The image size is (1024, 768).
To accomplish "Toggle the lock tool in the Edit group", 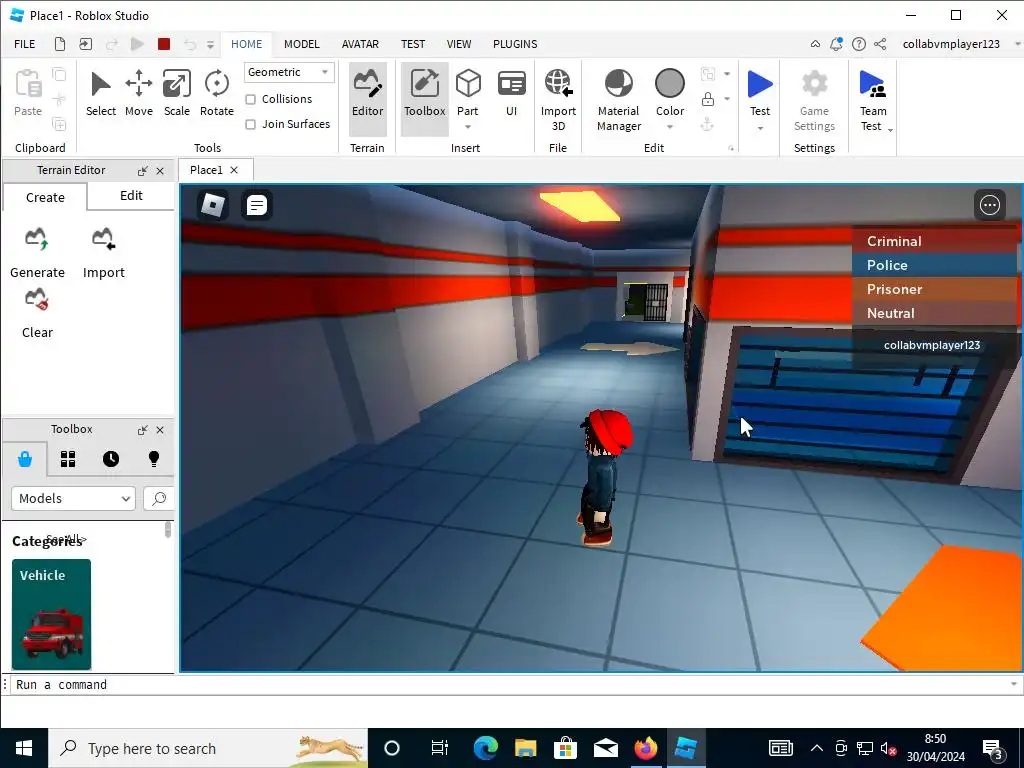I will pyautogui.click(x=708, y=99).
